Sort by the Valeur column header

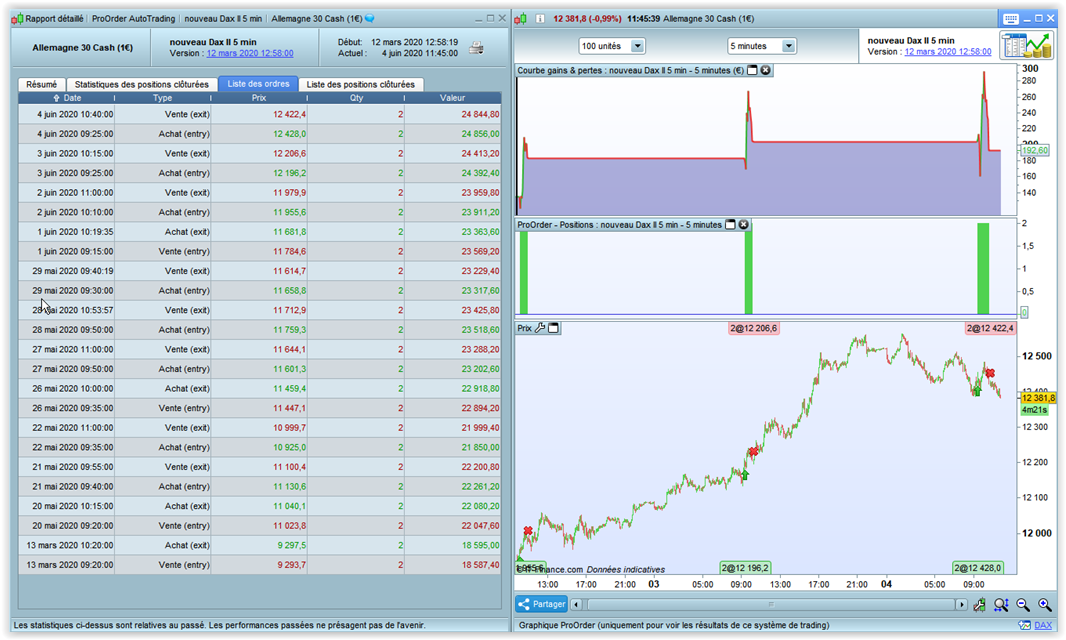(452, 98)
